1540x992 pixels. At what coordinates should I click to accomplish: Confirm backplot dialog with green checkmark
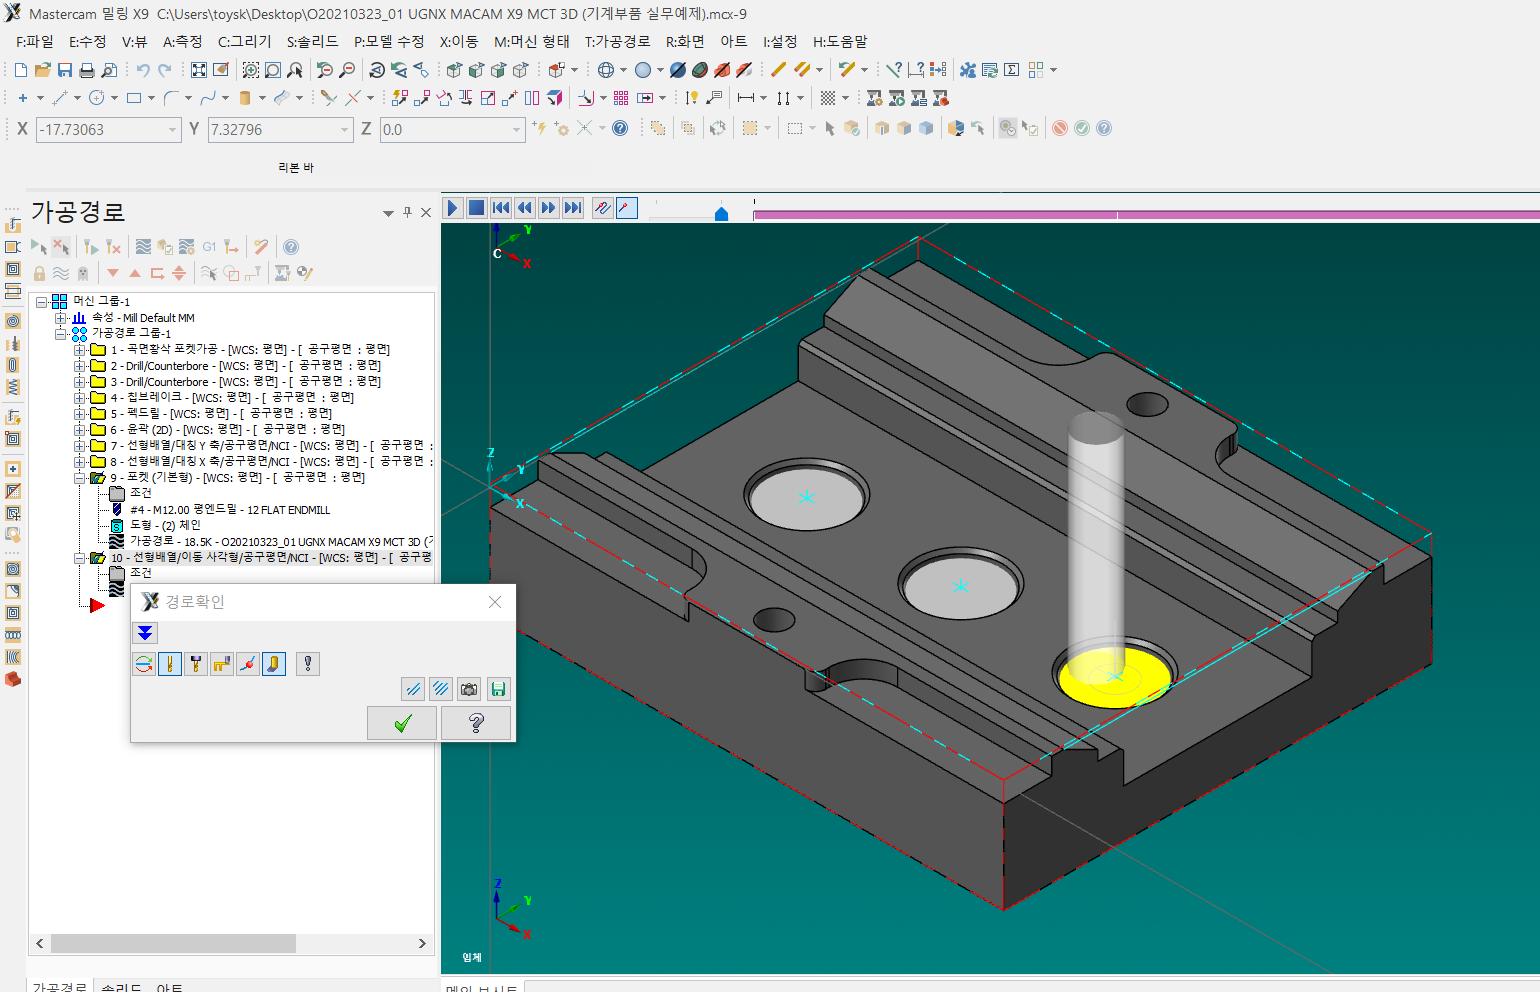point(402,723)
